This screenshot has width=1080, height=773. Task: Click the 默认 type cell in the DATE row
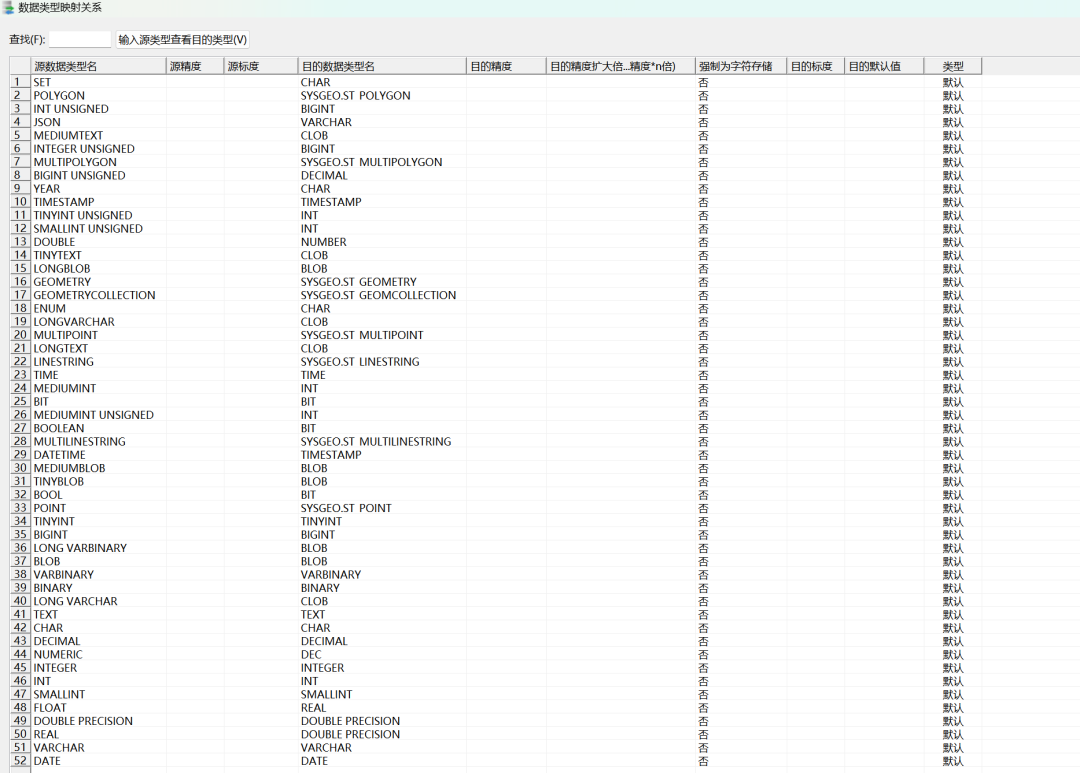point(952,761)
